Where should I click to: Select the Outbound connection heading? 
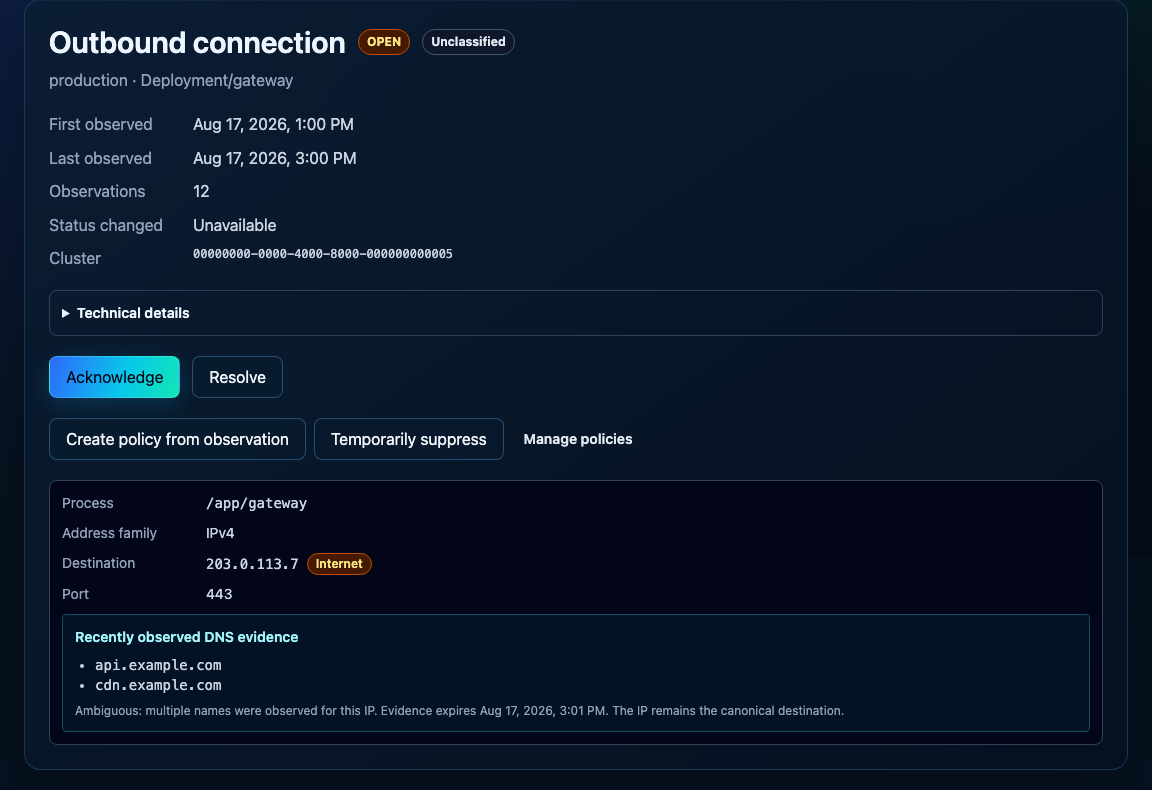click(x=197, y=43)
